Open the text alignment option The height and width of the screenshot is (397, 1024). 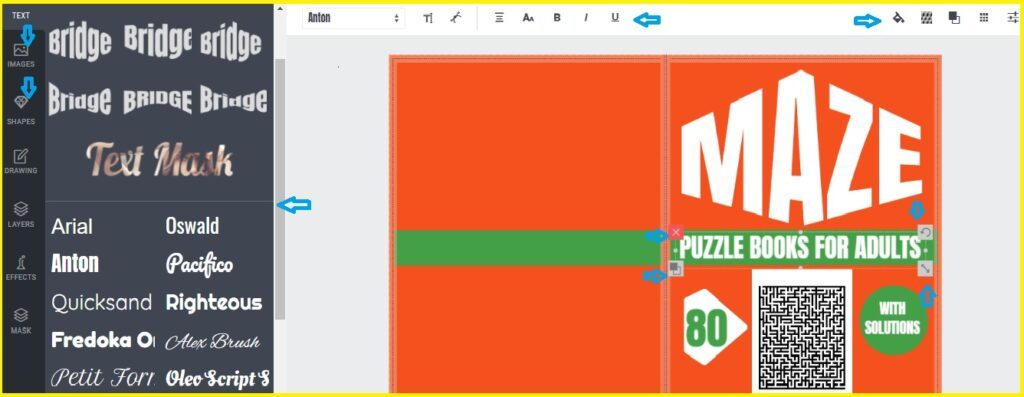click(x=499, y=18)
